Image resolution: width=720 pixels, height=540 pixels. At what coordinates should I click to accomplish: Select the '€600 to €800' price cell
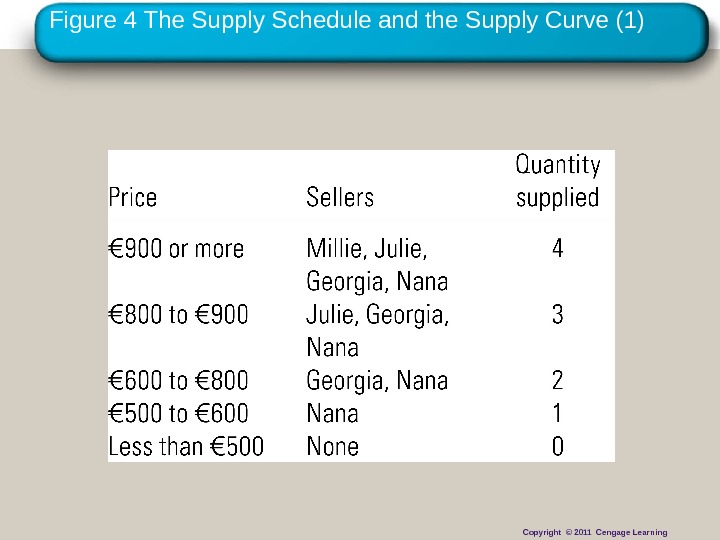coord(178,381)
